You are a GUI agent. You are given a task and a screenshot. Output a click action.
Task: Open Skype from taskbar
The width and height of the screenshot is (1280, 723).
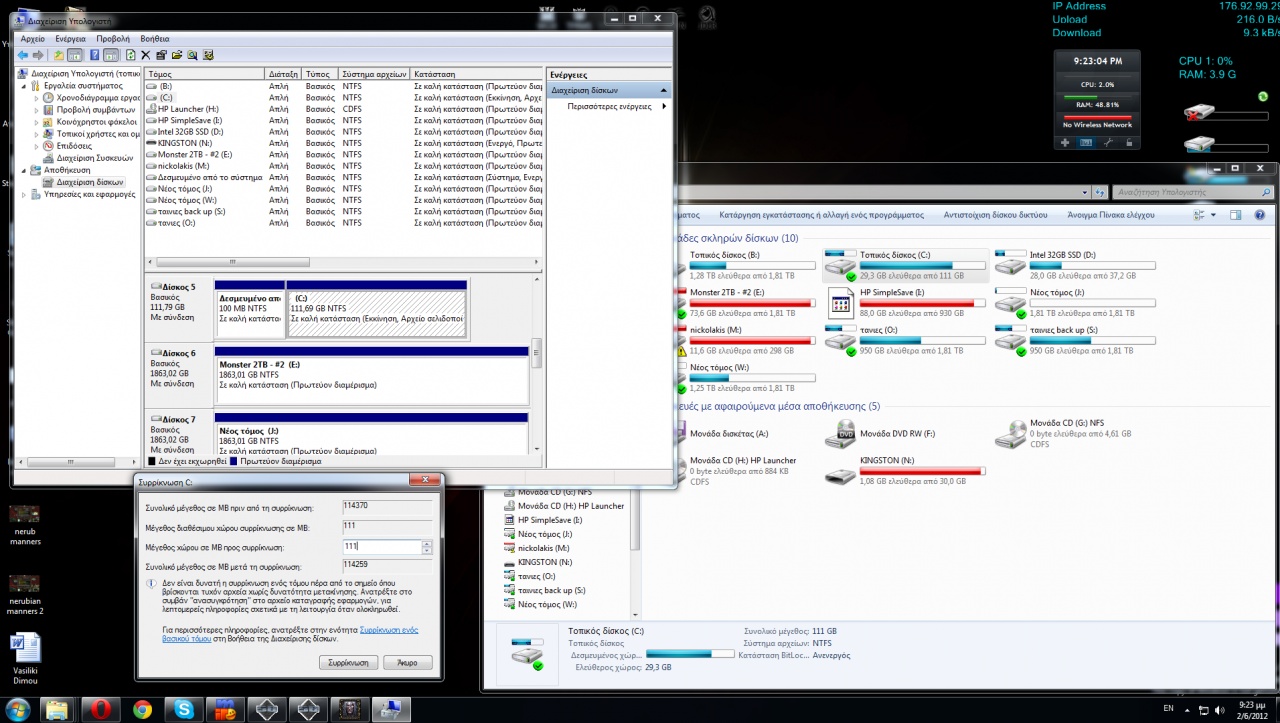click(184, 709)
